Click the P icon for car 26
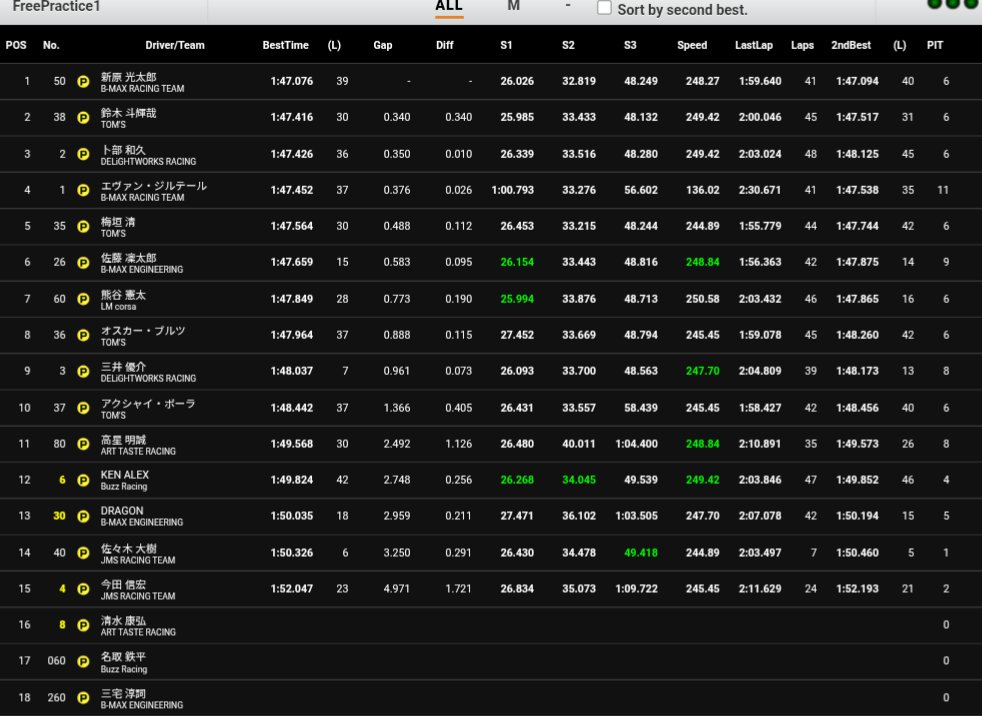The image size is (982, 716). coord(83,262)
